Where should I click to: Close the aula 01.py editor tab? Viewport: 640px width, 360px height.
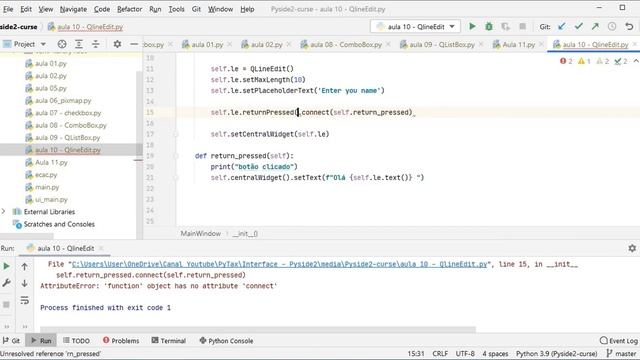click(x=230, y=44)
